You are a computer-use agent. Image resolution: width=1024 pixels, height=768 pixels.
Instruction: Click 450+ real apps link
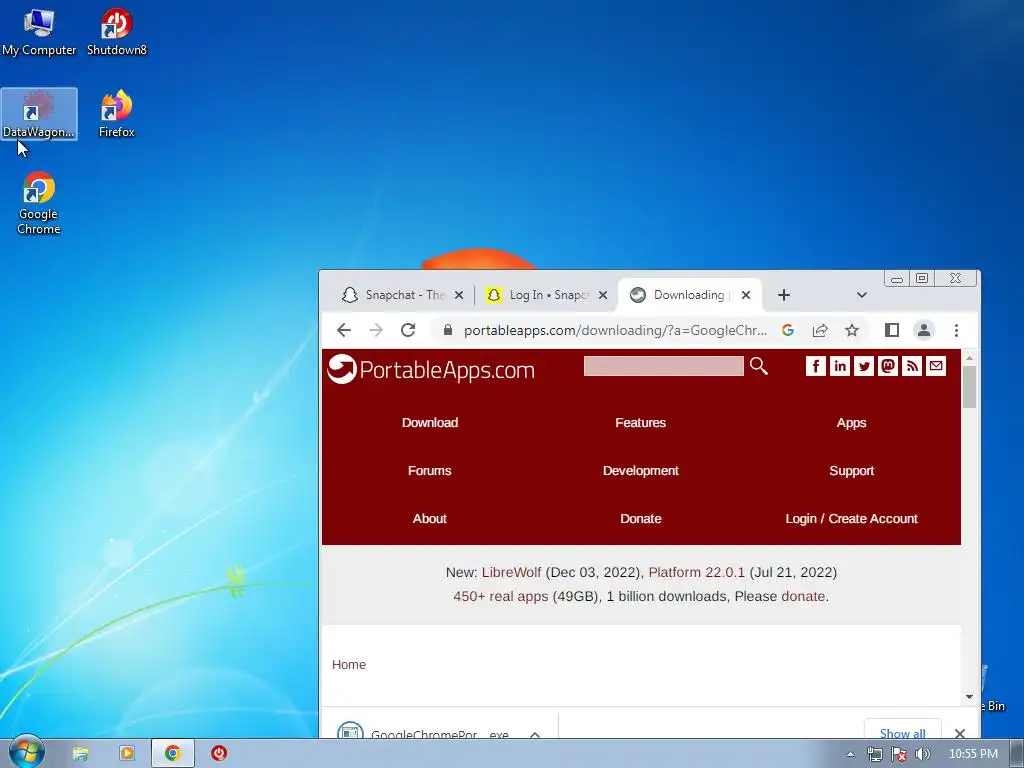(x=501, y=597)
